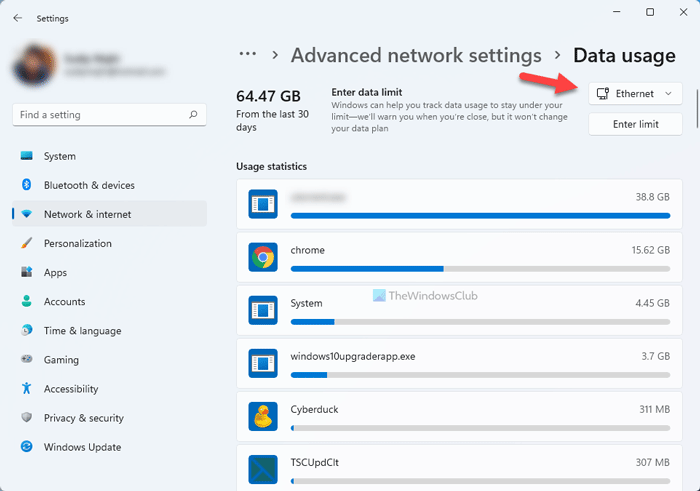Click the chrome data usage bar
The height and width of the screenshot is (491, 700).
480,268
